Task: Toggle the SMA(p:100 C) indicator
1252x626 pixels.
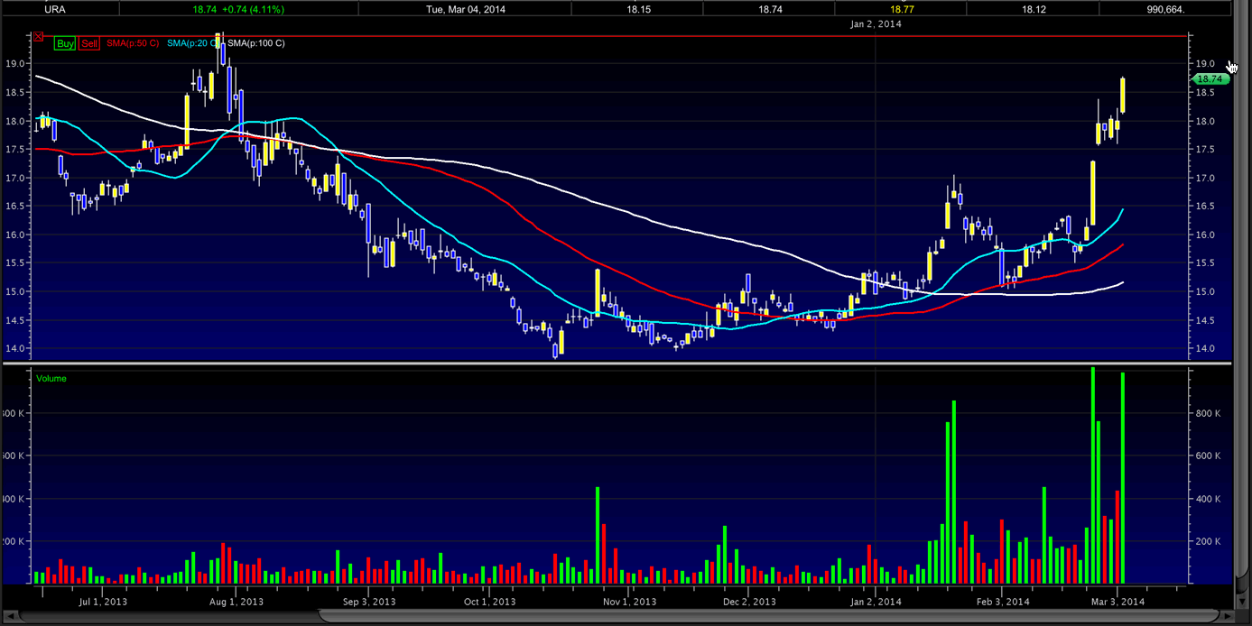Action: click(x=258, y=43)
